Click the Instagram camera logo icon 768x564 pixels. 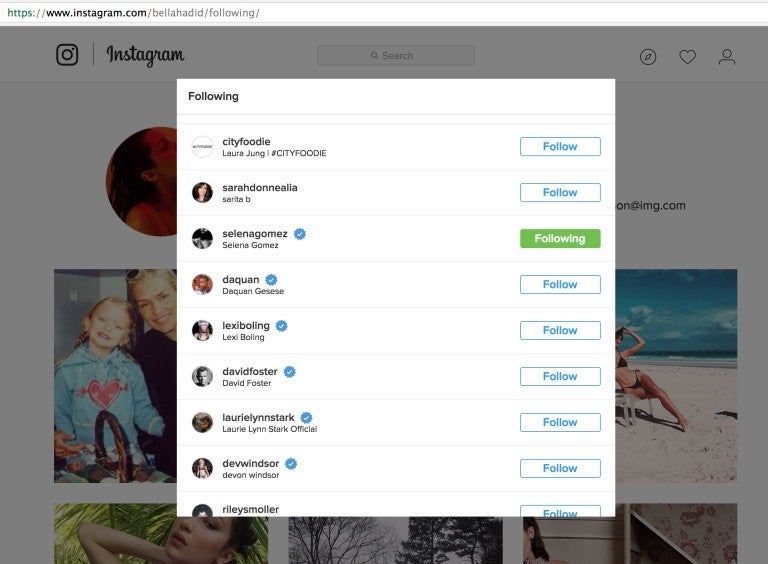pos(67,55)
